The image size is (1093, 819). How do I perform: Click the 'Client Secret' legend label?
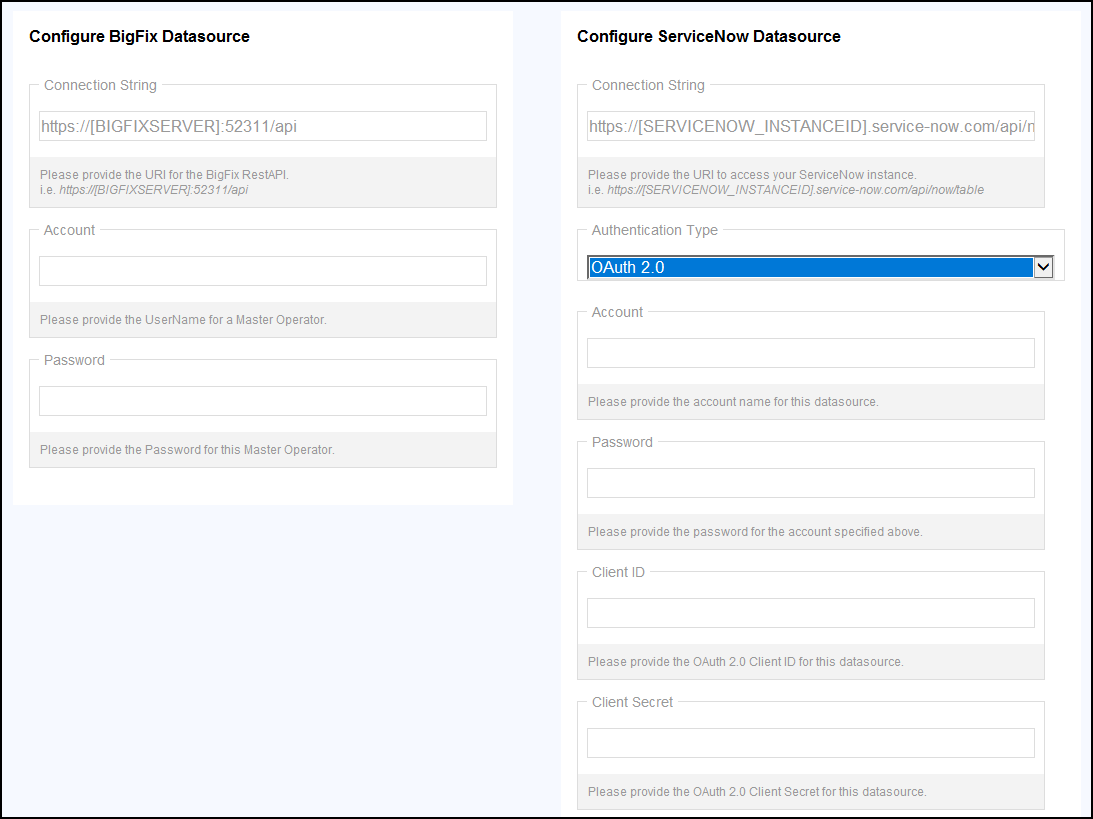632,702
